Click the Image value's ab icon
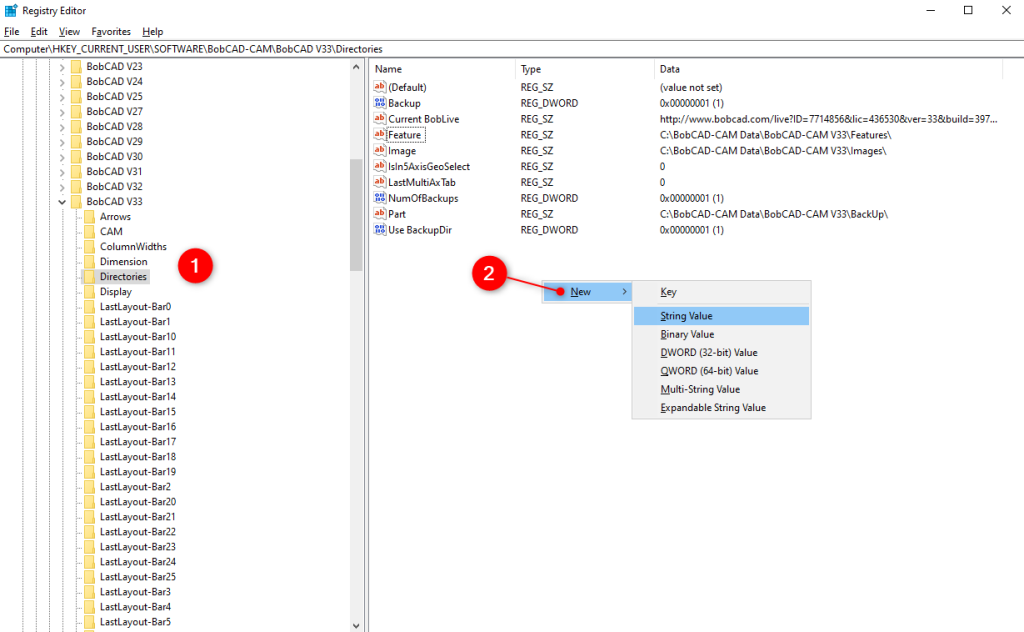 point(381,150)
